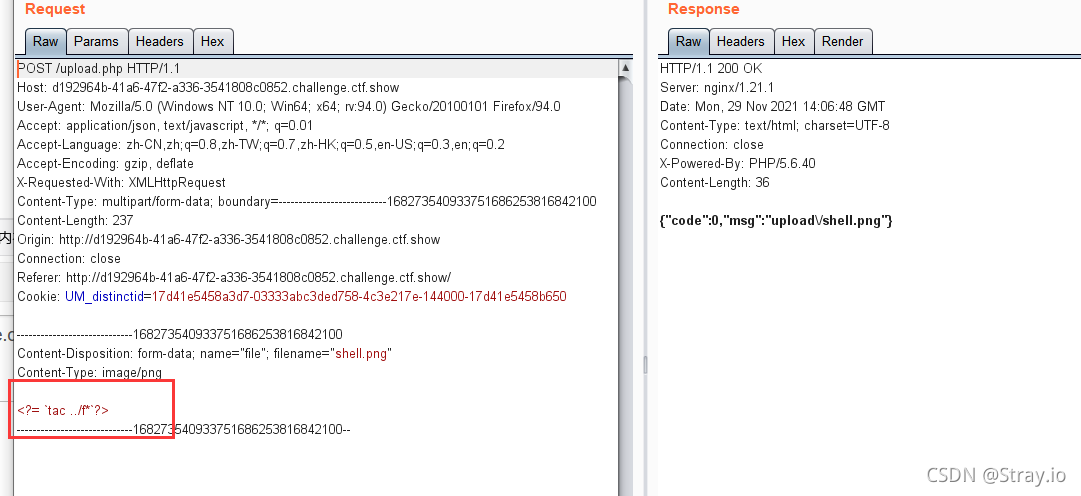
Task: Open the Response Render tab
Action: pyautogui.click(x=842, y=41)
